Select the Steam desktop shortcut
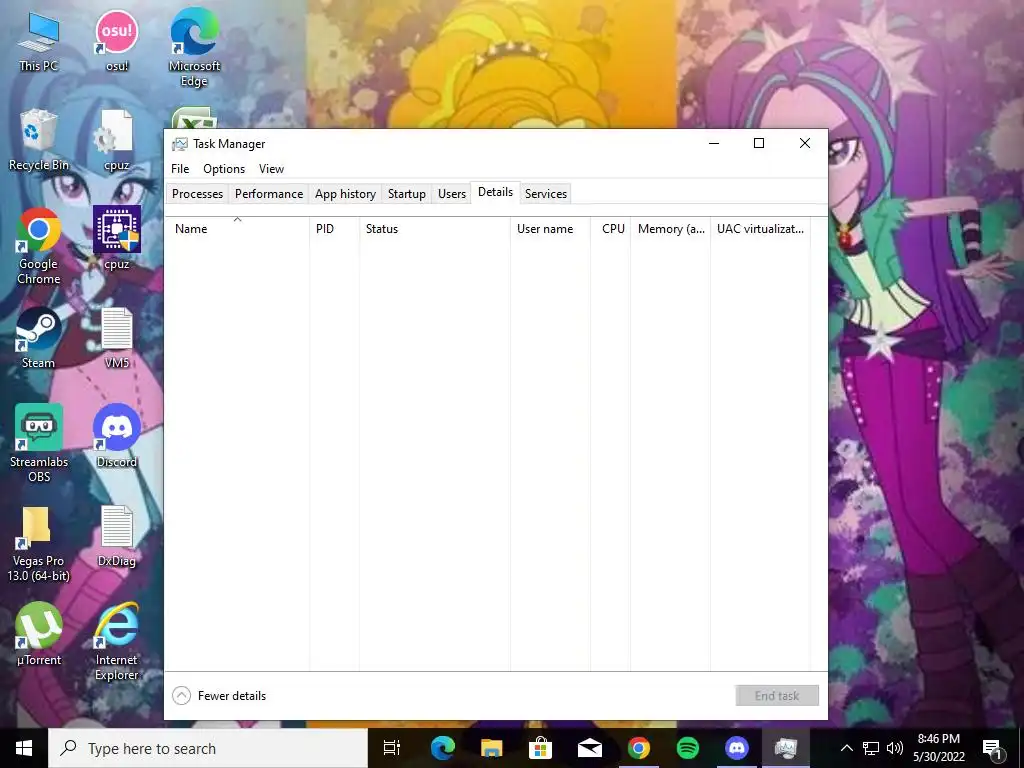This screenshot has height=768, width=1024. 39,338
